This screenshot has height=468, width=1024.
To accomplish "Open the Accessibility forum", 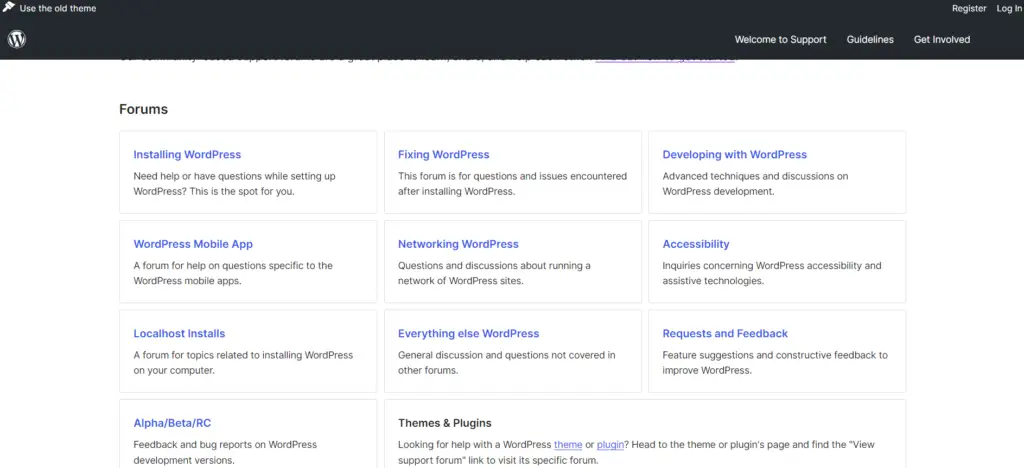I will 696,244.
